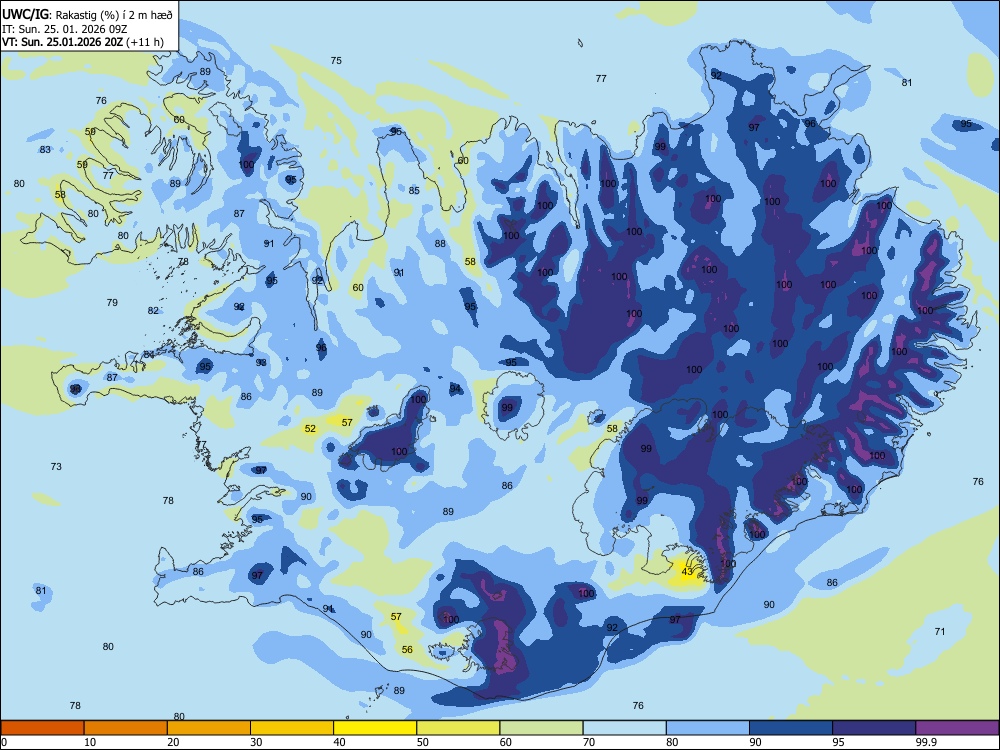Click the title 'UWC/IG: Rakastig (%) í 2 m hæð'
The image size is (1000, 750).
coord(87,13)
